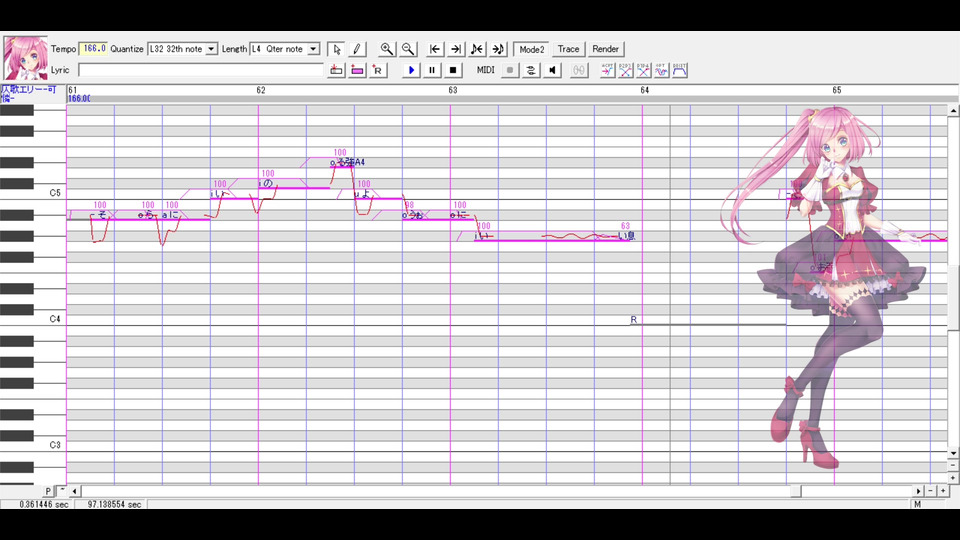Click the MIDI loop settings icon

point(531,70)
